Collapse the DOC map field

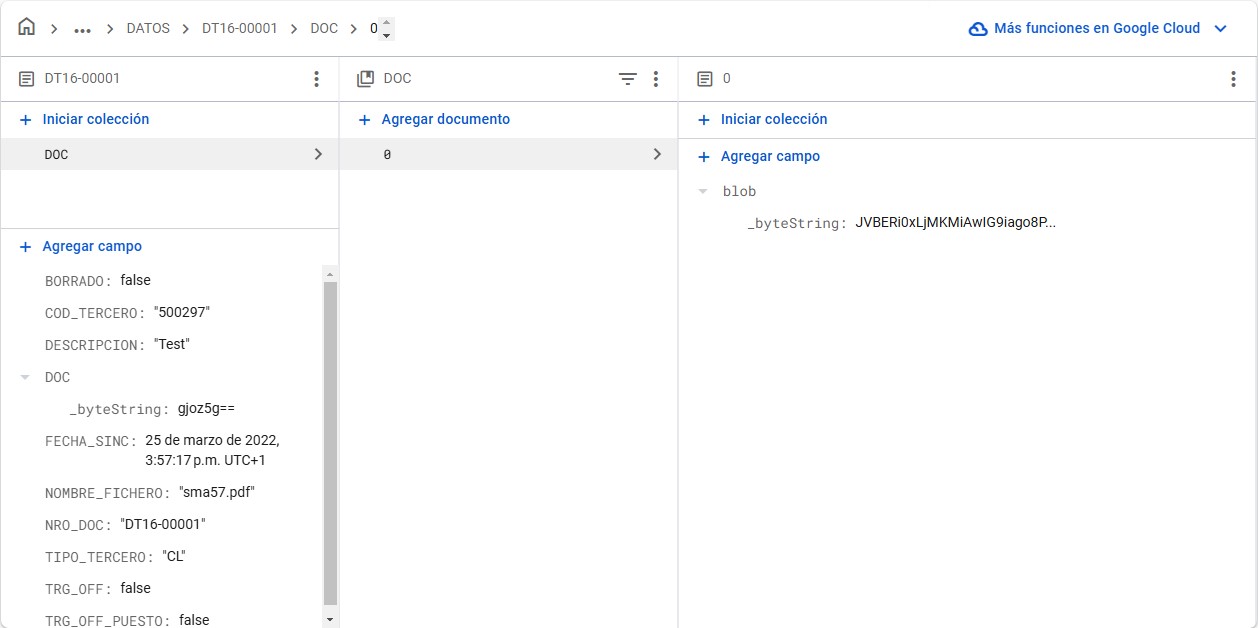coord(25,378)
